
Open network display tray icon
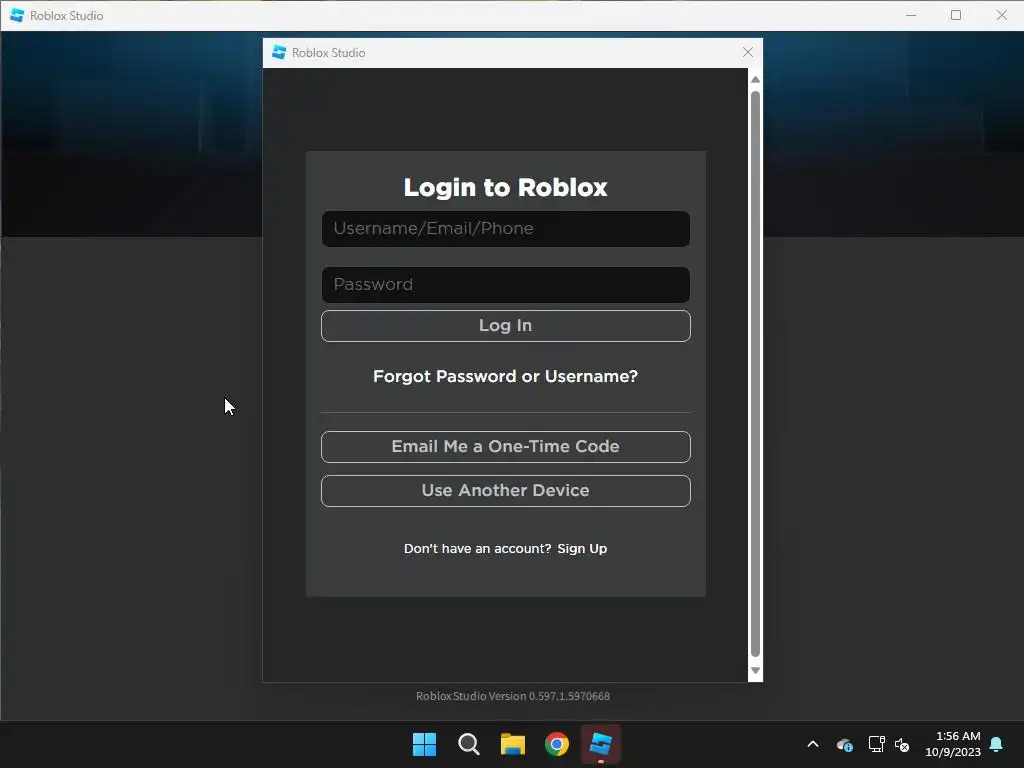(876, 744)
